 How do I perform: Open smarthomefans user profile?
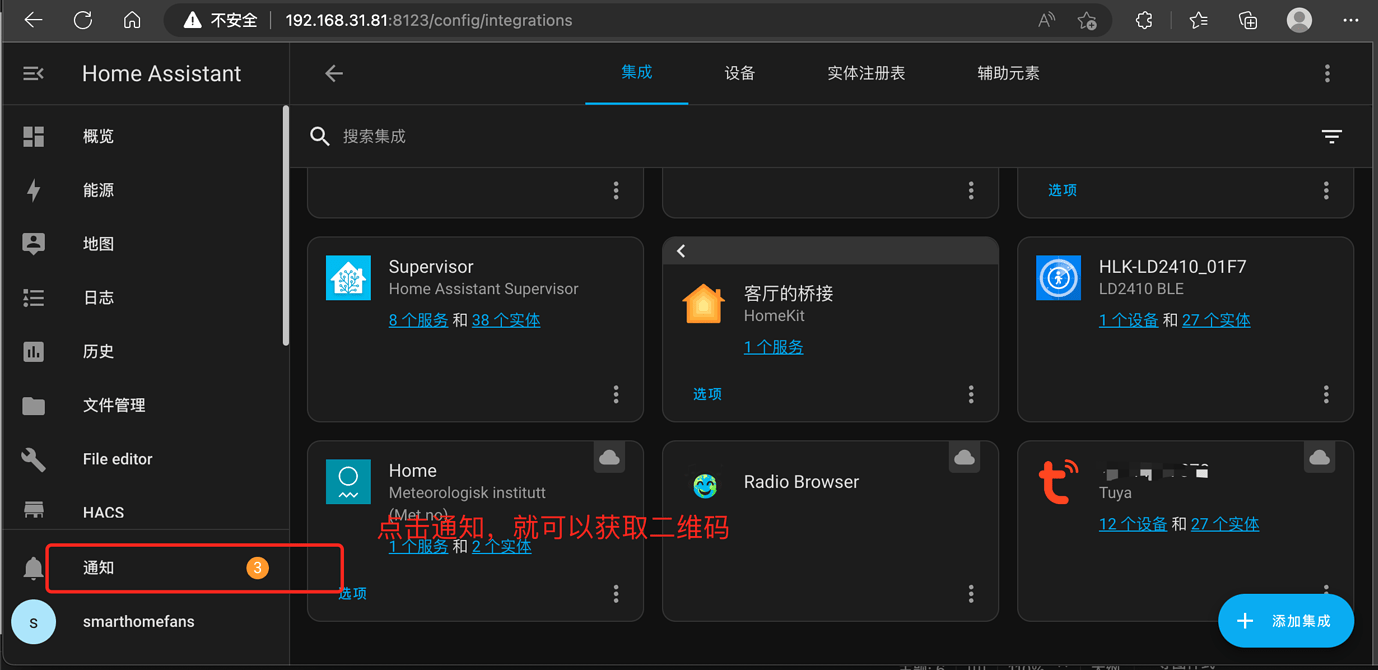[x=138, y=622]
